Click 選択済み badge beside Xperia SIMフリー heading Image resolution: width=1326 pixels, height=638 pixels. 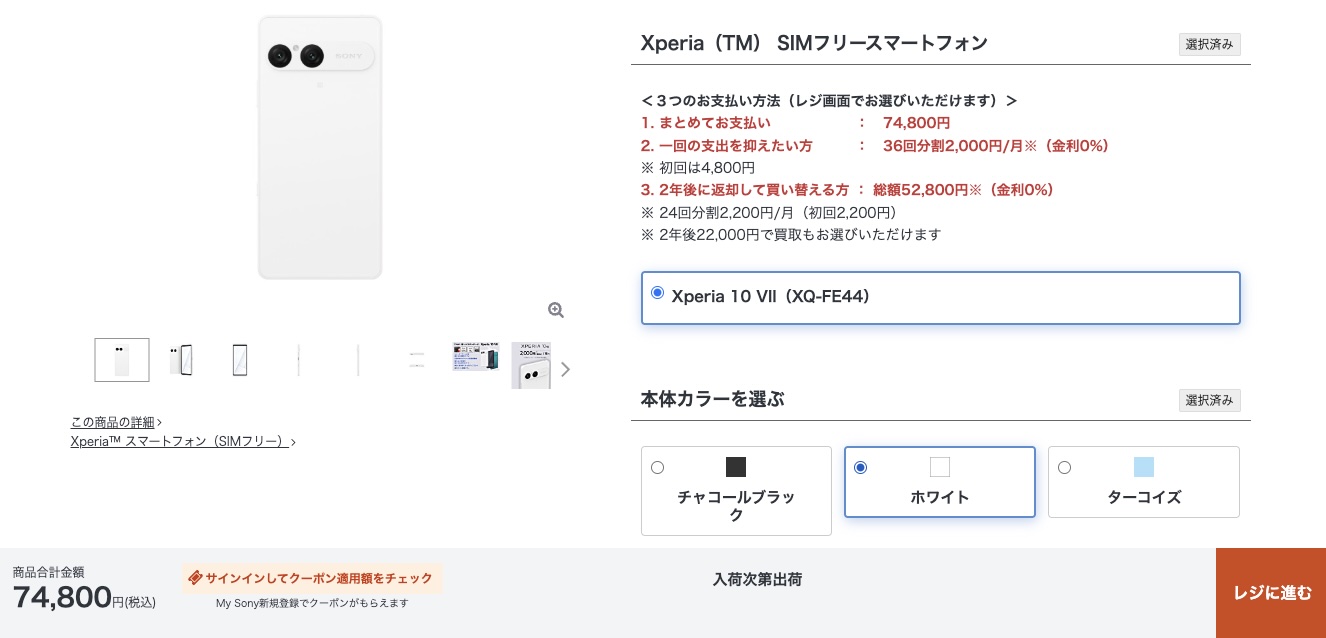tap(1209, 44)
